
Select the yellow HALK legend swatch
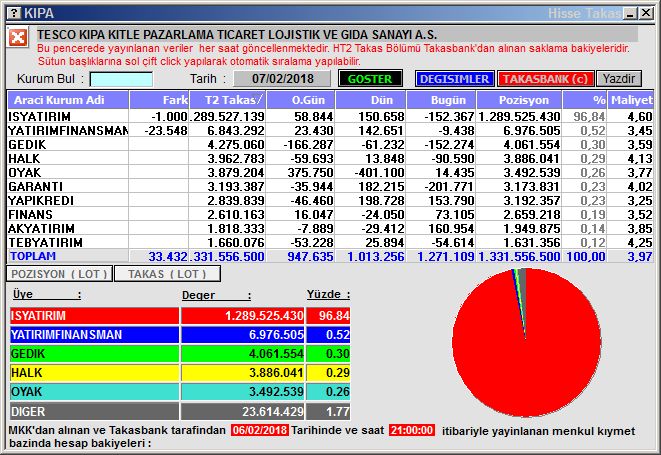[x=94, y=373]
